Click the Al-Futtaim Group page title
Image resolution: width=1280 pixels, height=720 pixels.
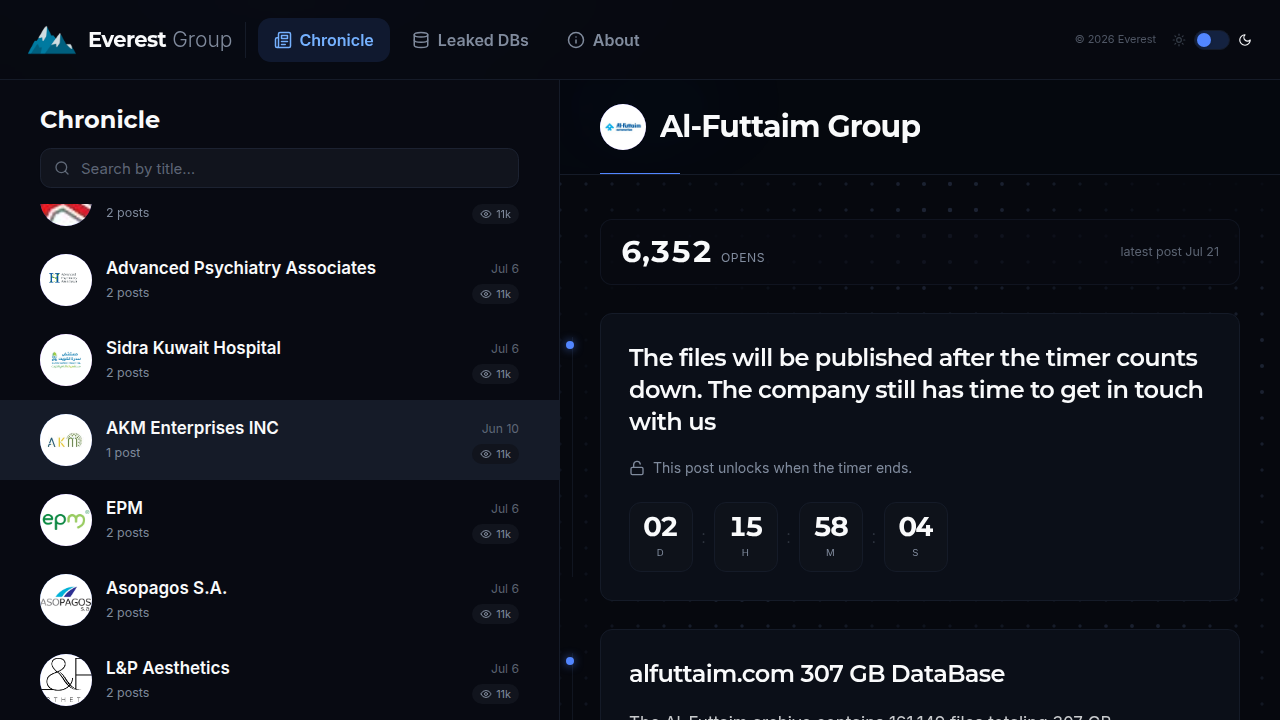[790, 127]
